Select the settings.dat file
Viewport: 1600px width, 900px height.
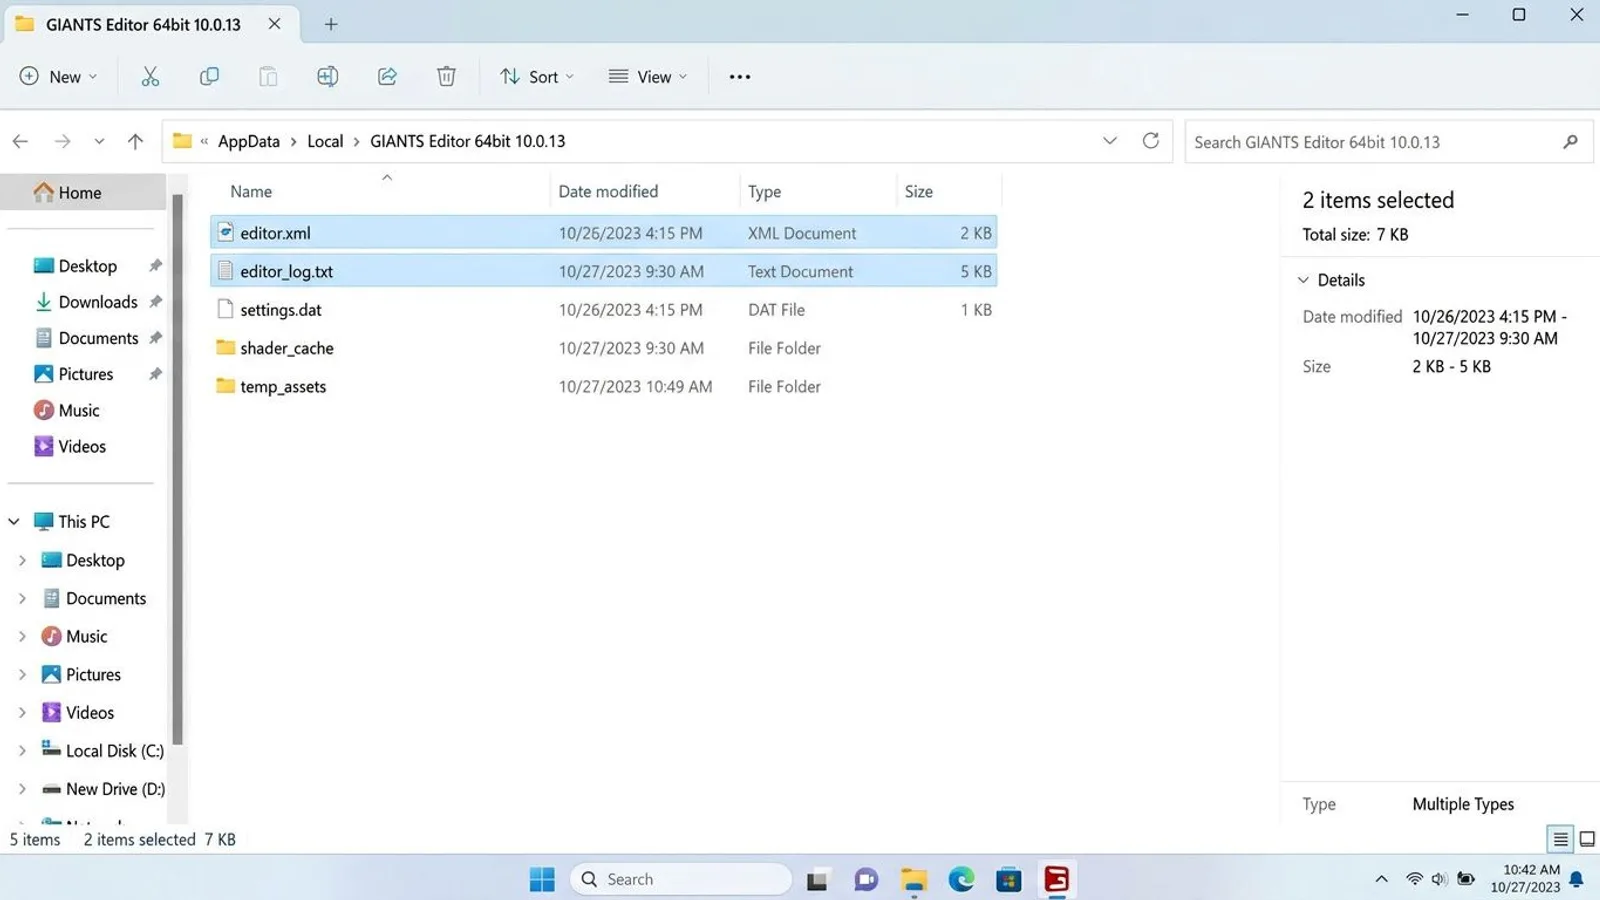[x=604, y=310]
